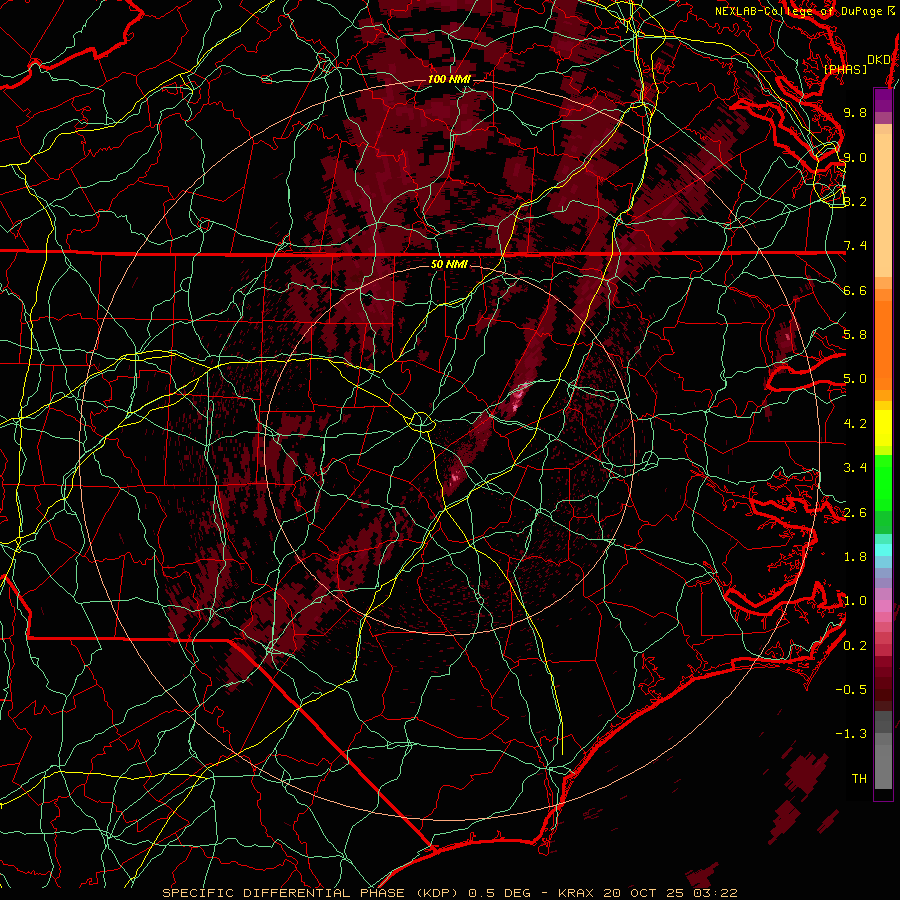Click the SPECIFIC DIFFERENTIAL PHASE (KDP) caption text
900x900 pixels.
pos(313,893)
